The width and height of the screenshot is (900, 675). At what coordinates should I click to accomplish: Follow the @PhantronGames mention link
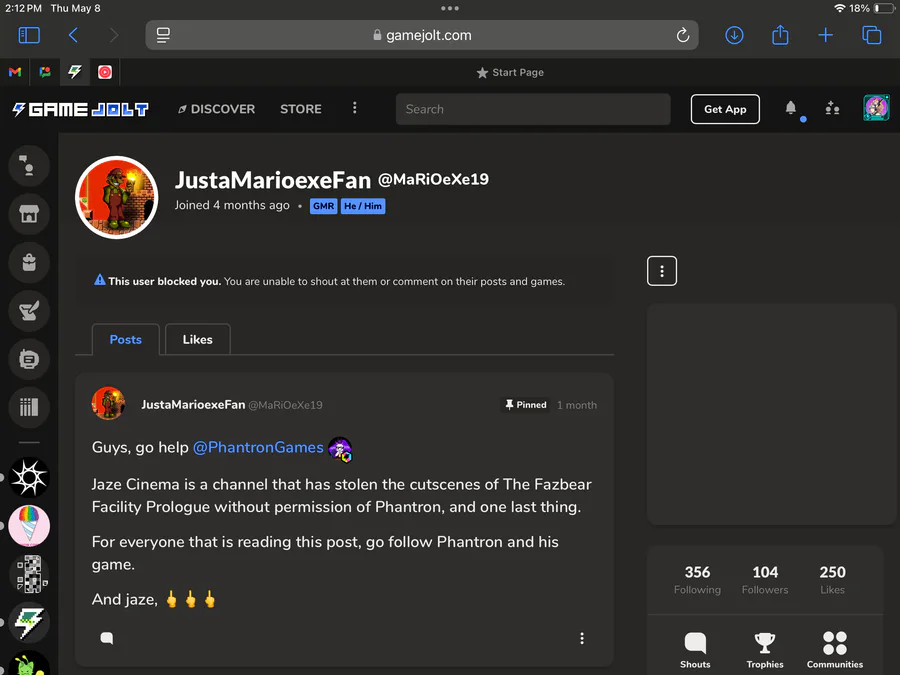click(x=258, y=447)
